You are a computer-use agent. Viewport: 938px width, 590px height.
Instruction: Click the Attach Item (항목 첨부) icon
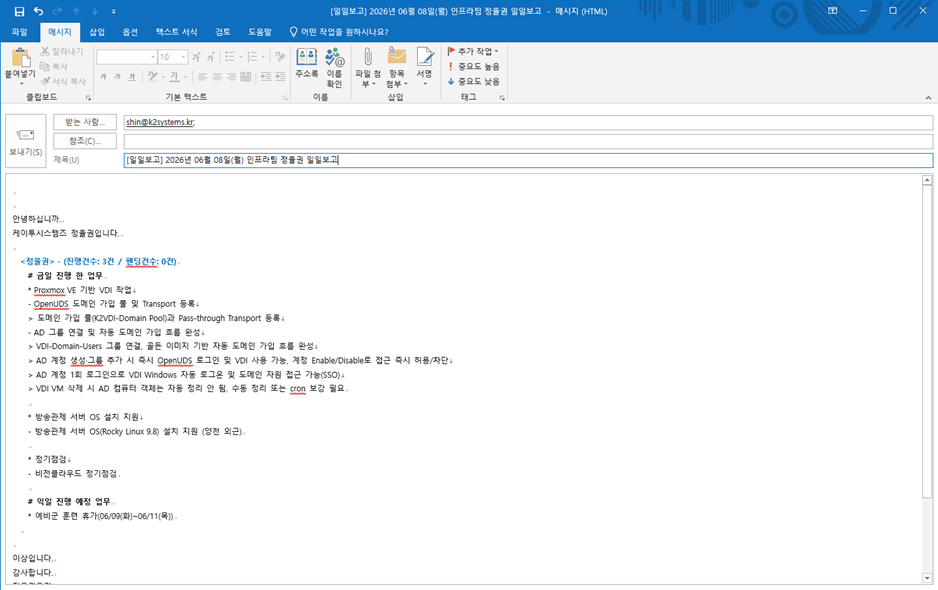[x=397, y=68]
